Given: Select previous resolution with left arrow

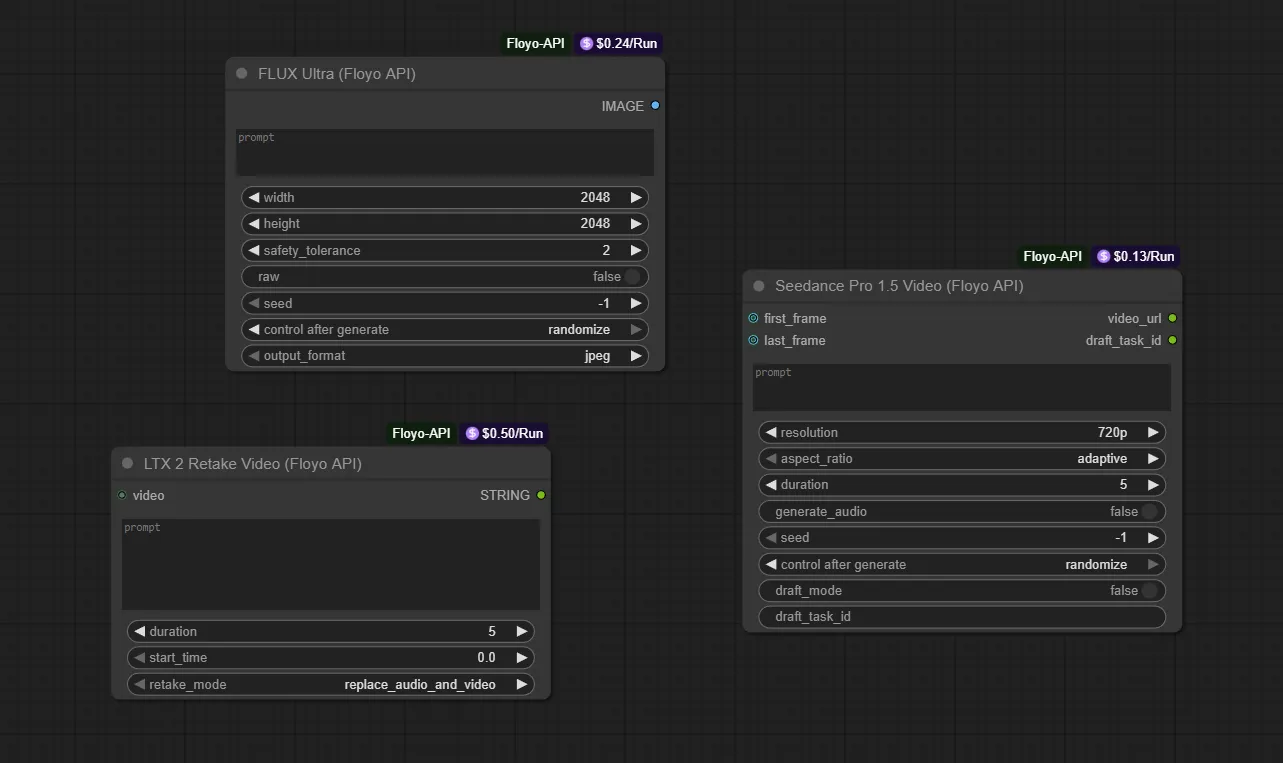Looking at the screenshot, I should click(771, 432).
